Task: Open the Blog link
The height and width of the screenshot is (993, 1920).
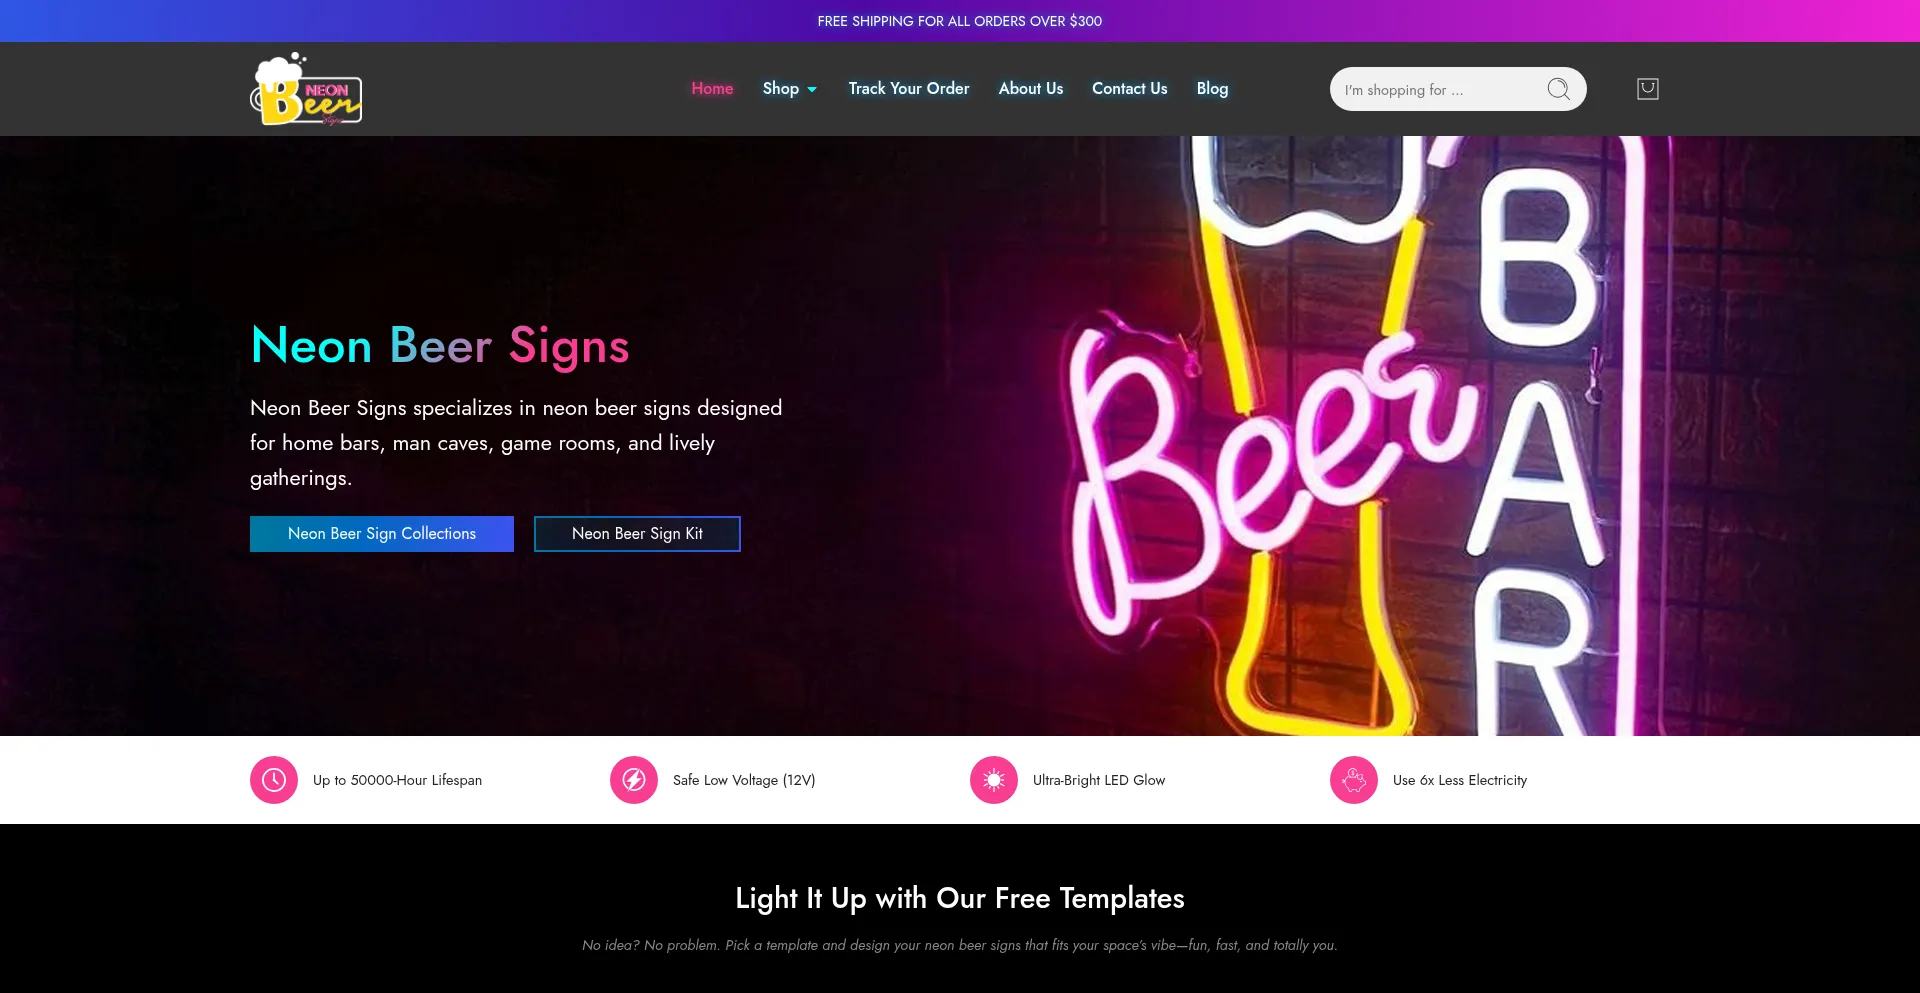Action: (x=1212, y=89)
